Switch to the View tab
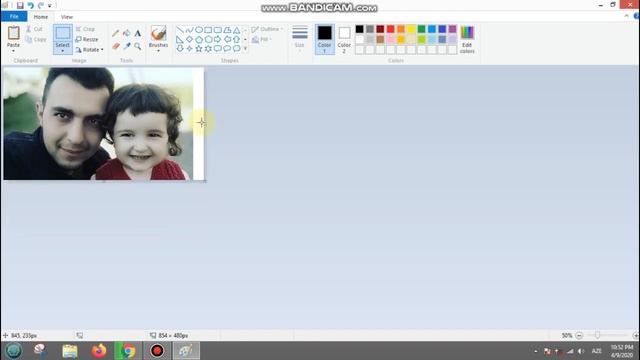 point(67,17)
